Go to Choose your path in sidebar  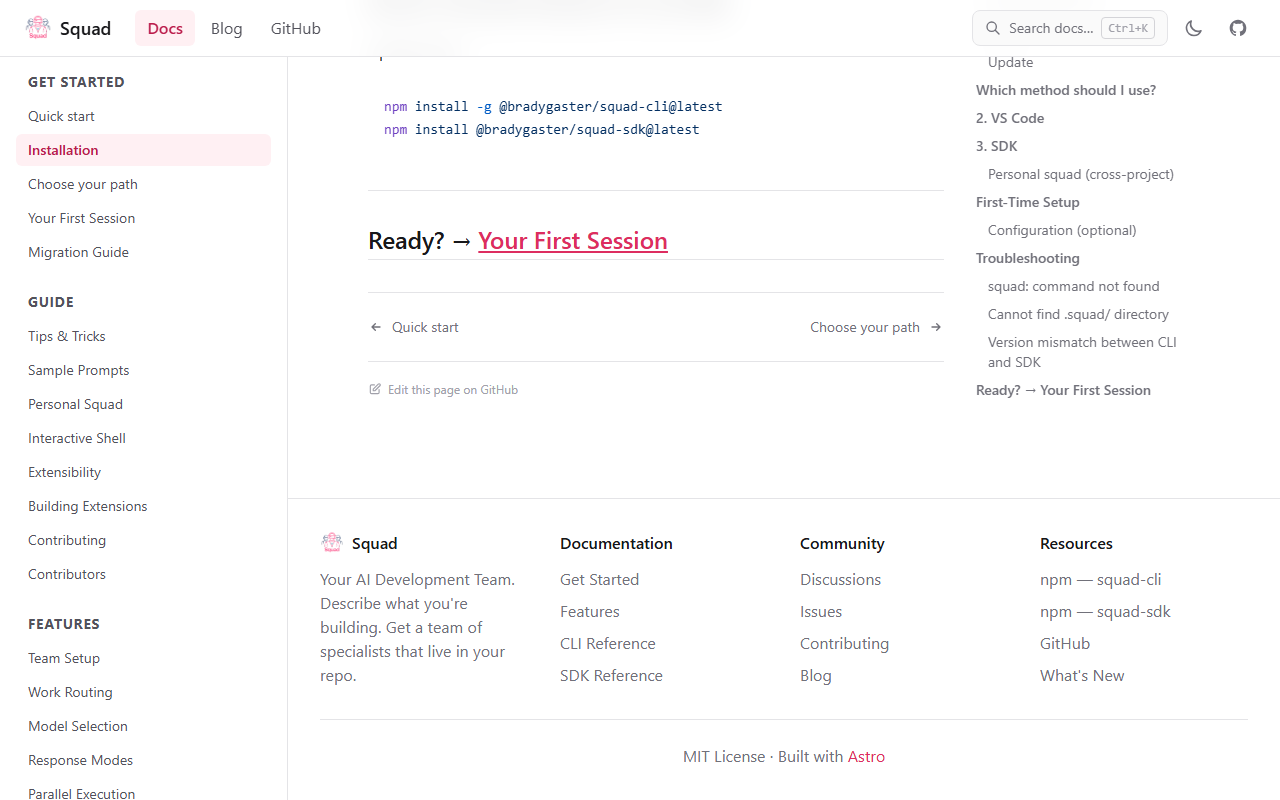coord(143,184)
